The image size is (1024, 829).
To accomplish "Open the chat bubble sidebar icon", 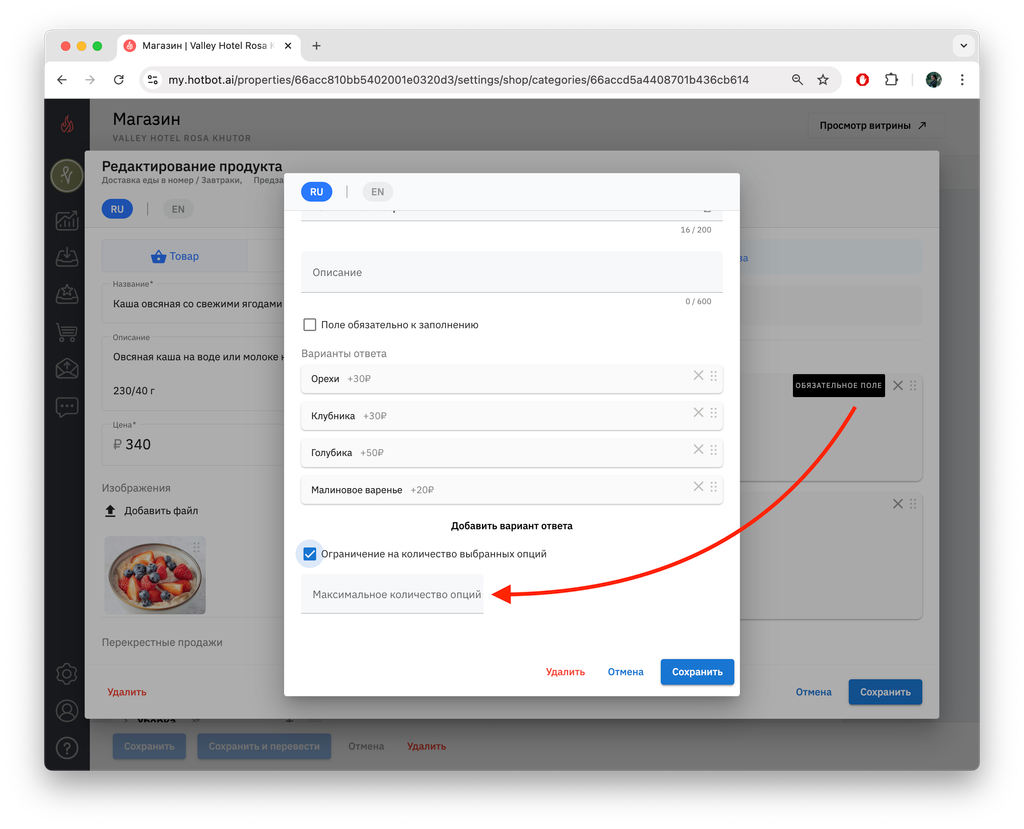I will coord(67,407).
